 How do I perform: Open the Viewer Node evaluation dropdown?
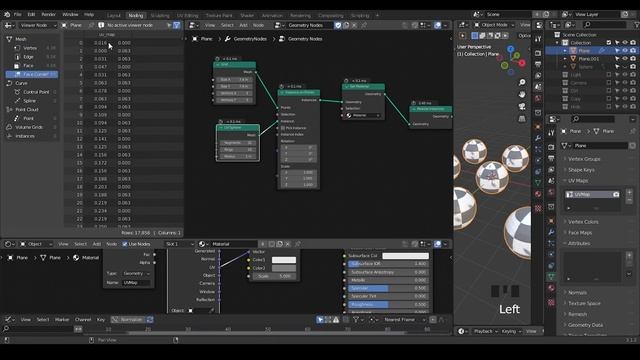tap(38, 25)
